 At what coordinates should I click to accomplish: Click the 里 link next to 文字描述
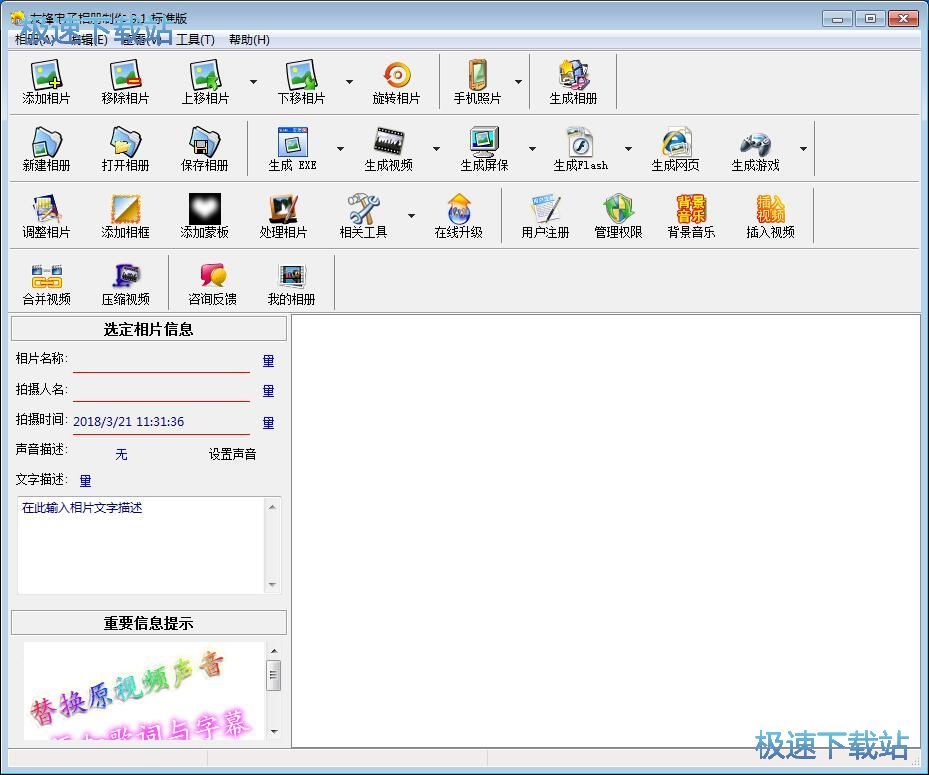click(85, 481)
